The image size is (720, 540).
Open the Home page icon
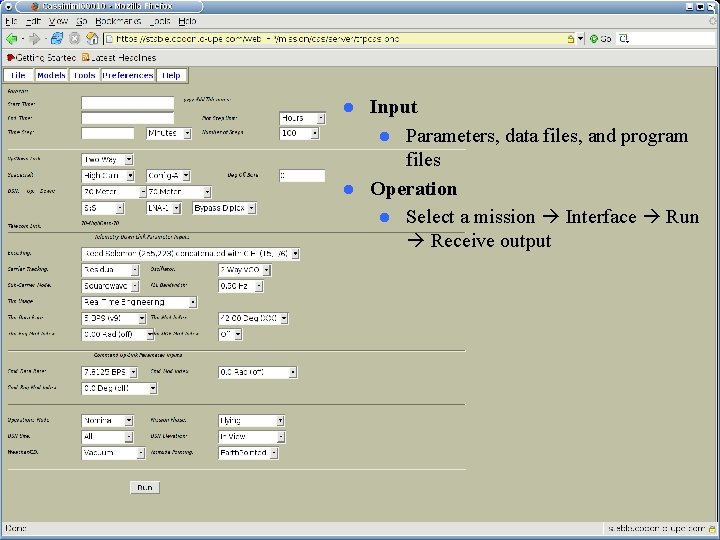[92, 39]
